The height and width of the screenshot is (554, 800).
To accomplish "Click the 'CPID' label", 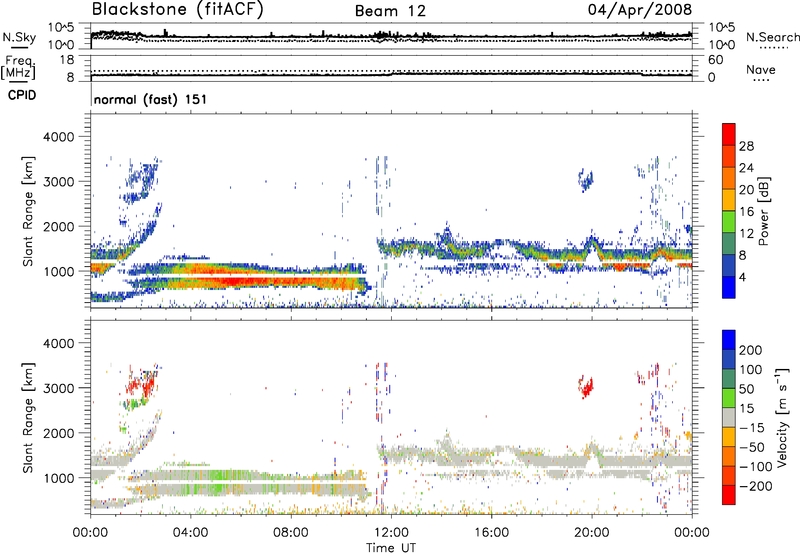I will point(22,95).
